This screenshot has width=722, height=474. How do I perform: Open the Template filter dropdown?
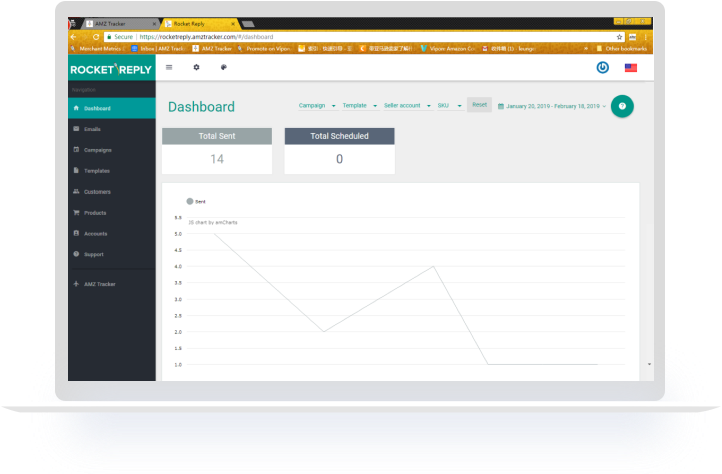(x=359, y=105)
